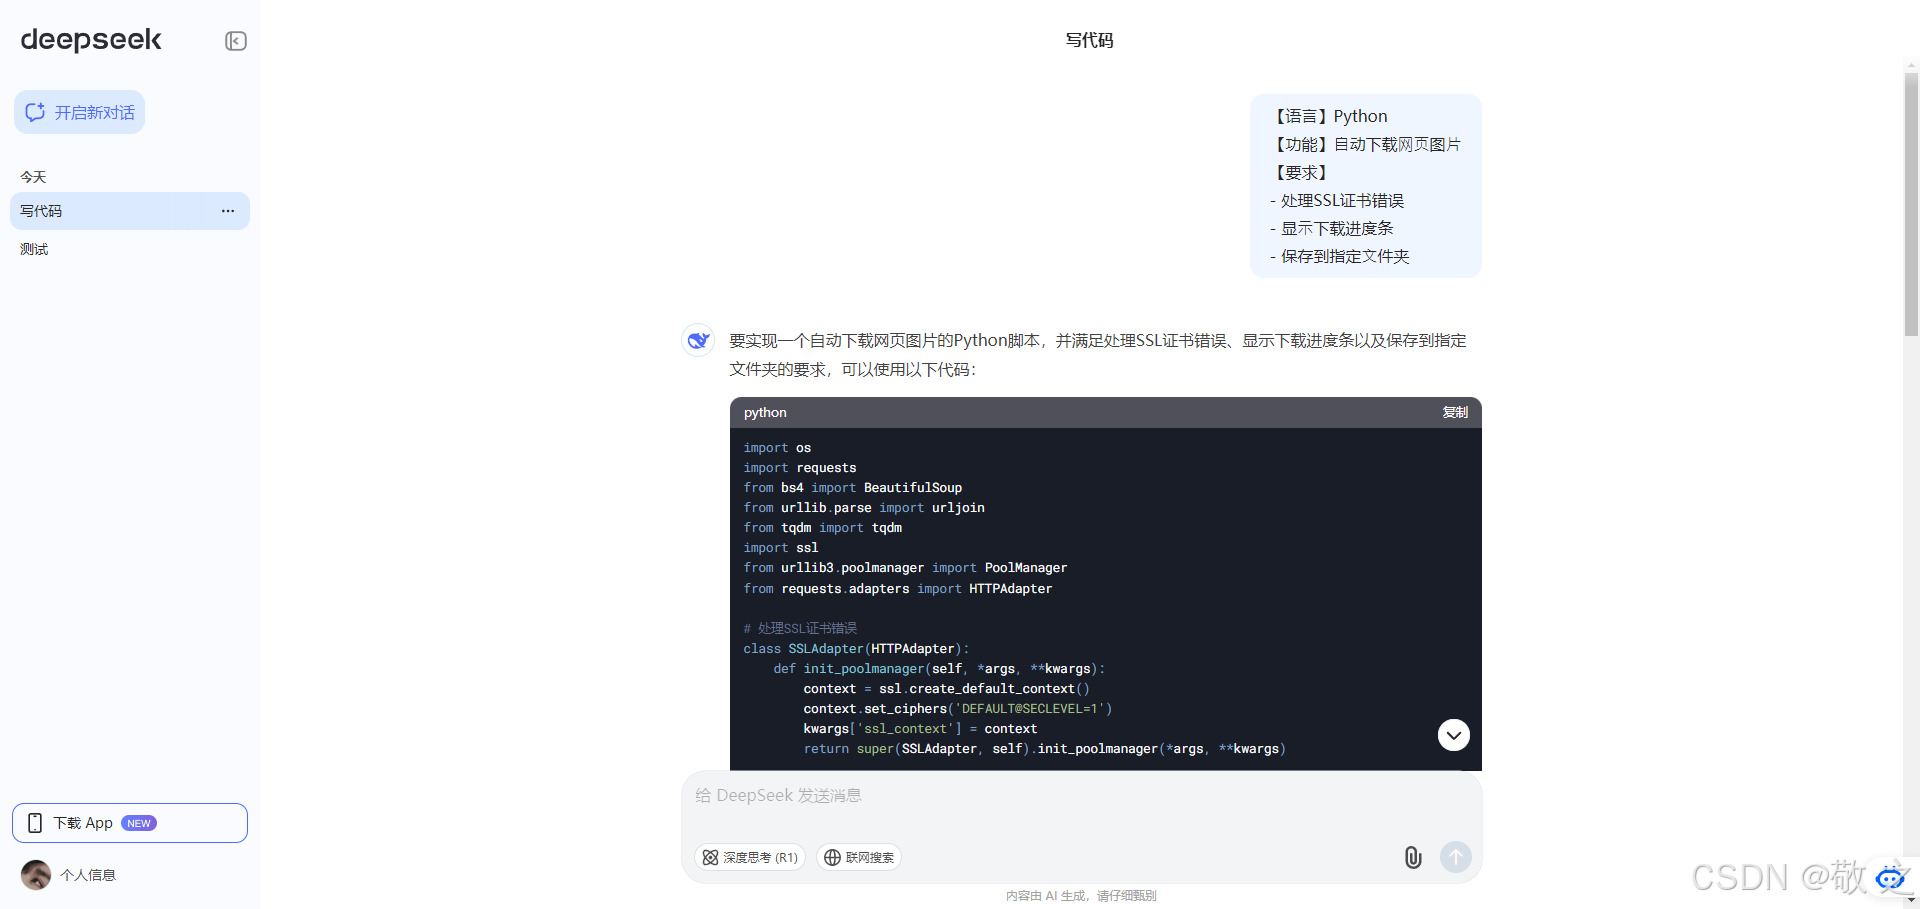
Task: Click the text '- 处理SSL证书错误' in user message
Action: (x=1337, y=201)
